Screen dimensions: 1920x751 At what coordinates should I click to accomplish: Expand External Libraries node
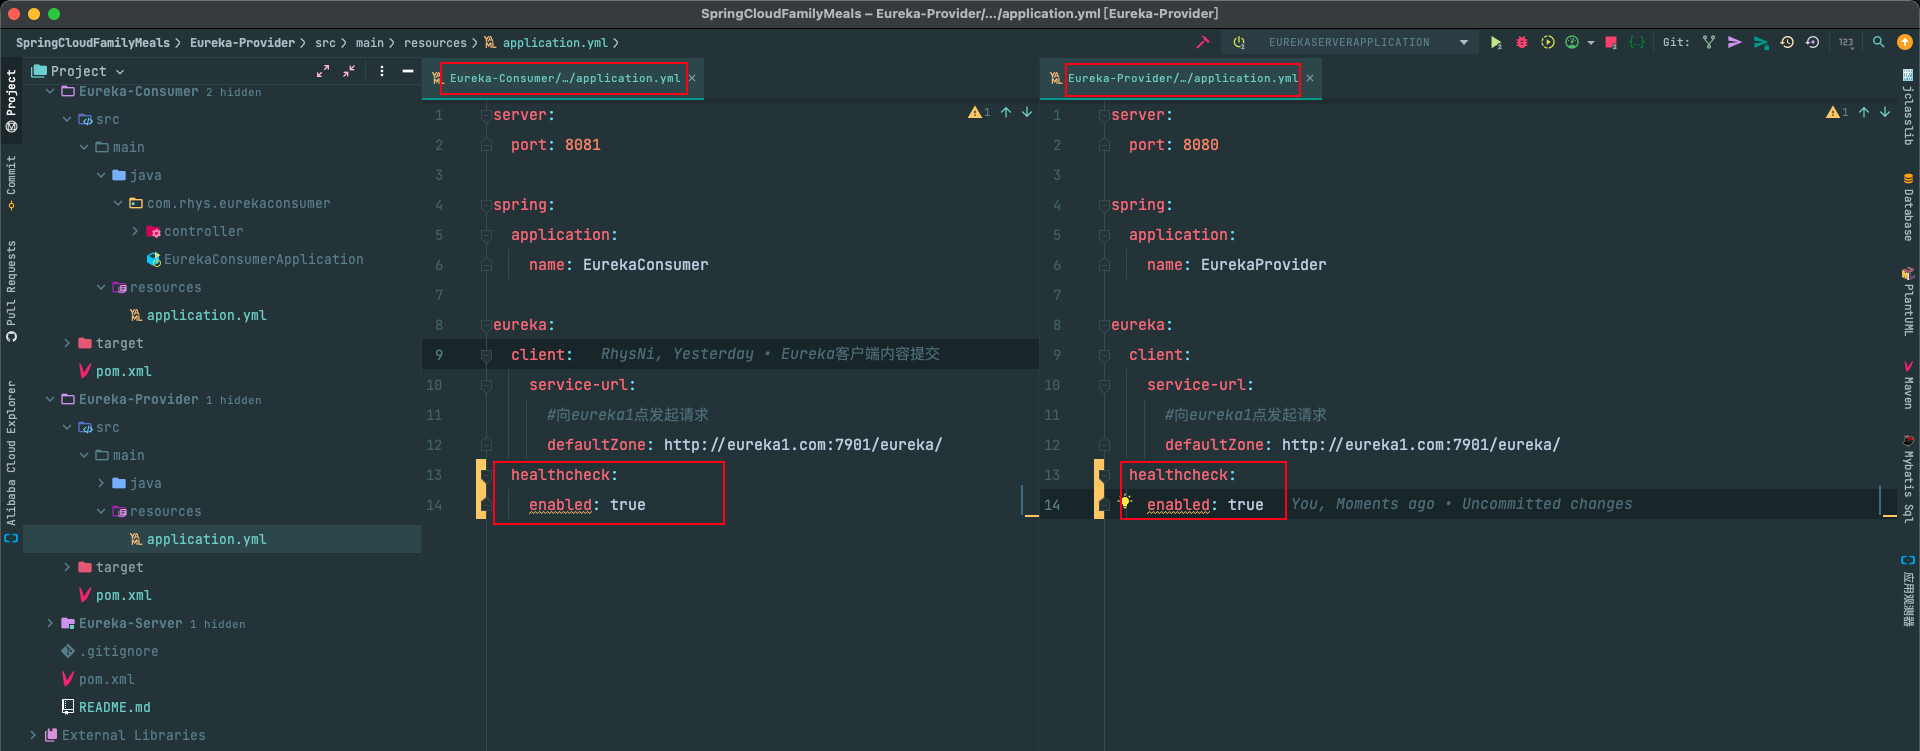coord(33,735)
